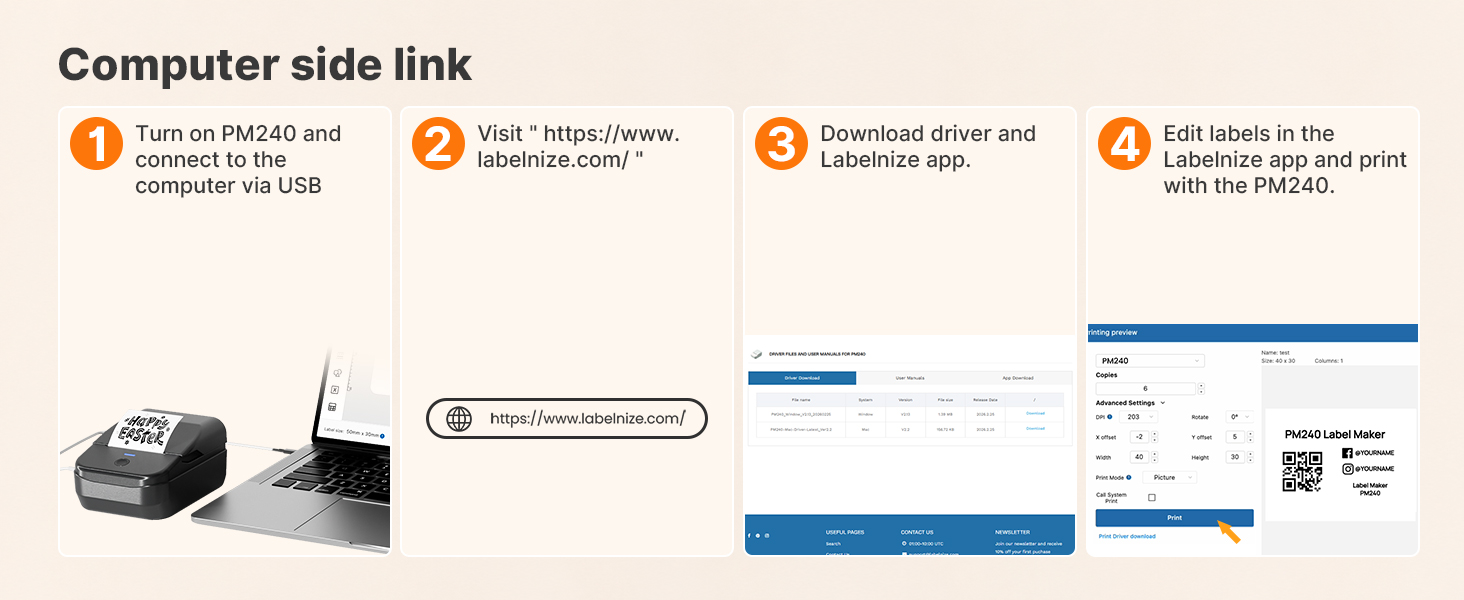
Task: Switch to the App Download tab
Action: (x=1018, y=378)
